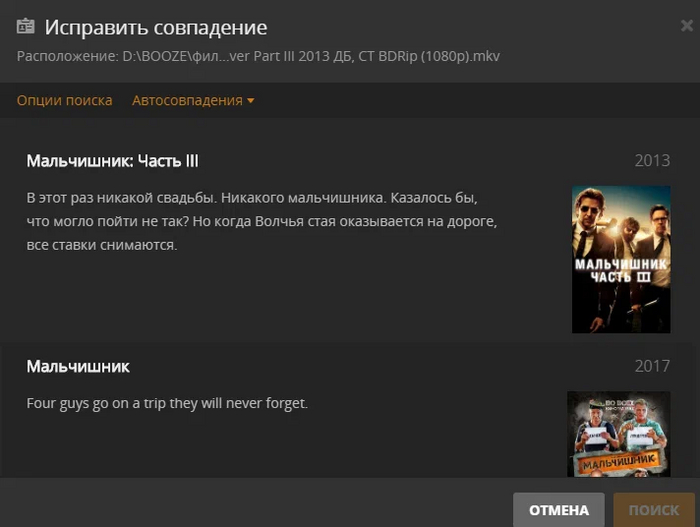Click the 'Four guys go on a trip' summary
Viewport: 700px width, 527px height.
tap(167, 403)
